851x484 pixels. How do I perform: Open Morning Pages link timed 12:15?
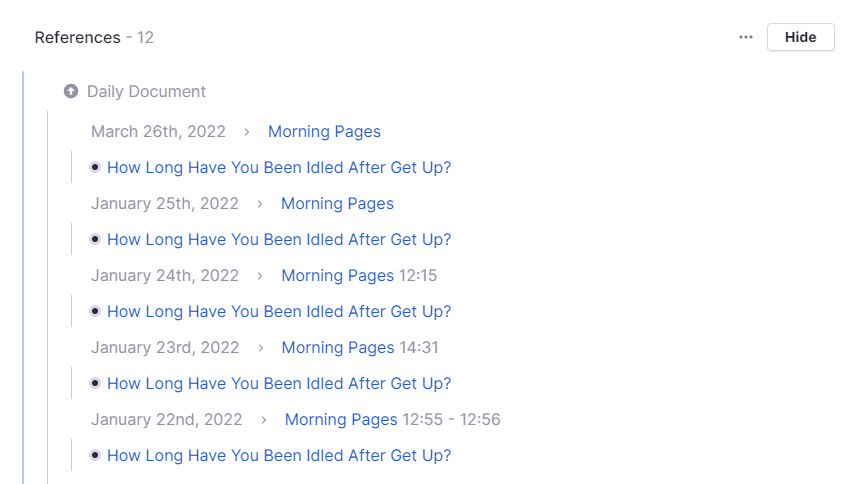click(337, 275)
